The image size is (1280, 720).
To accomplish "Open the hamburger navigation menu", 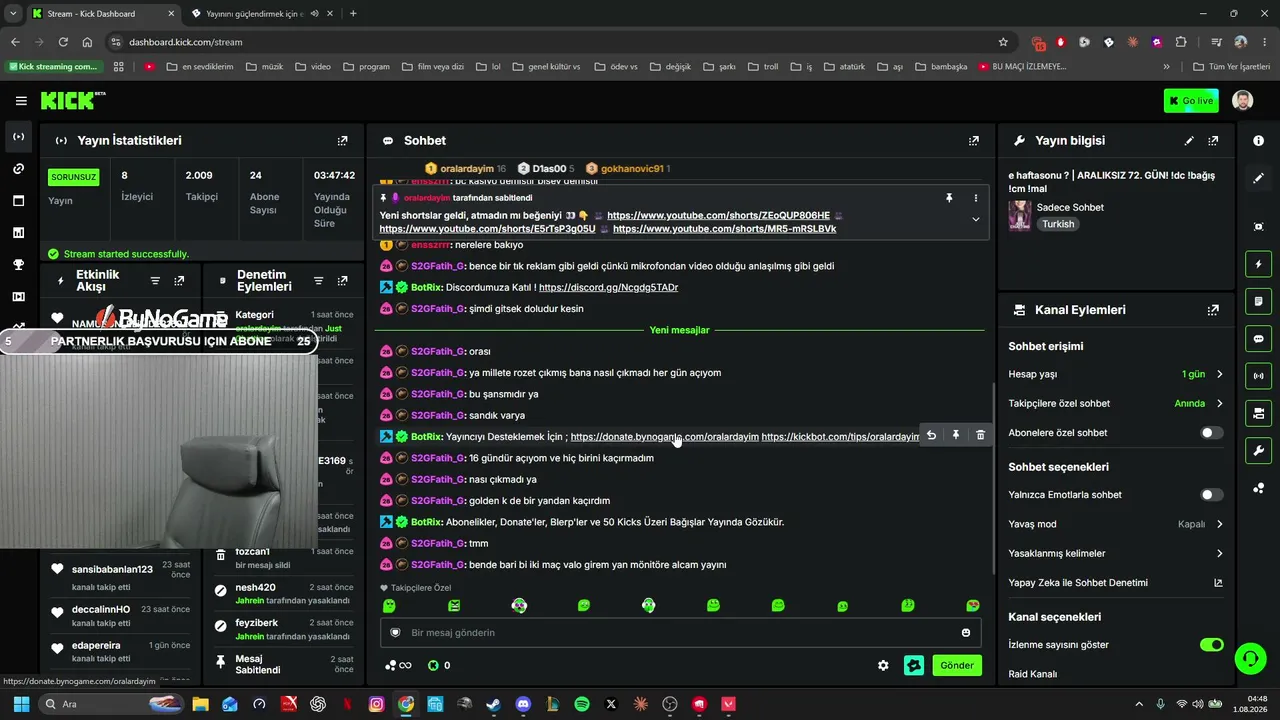I will pyautogui.click(x=21, y=101).
